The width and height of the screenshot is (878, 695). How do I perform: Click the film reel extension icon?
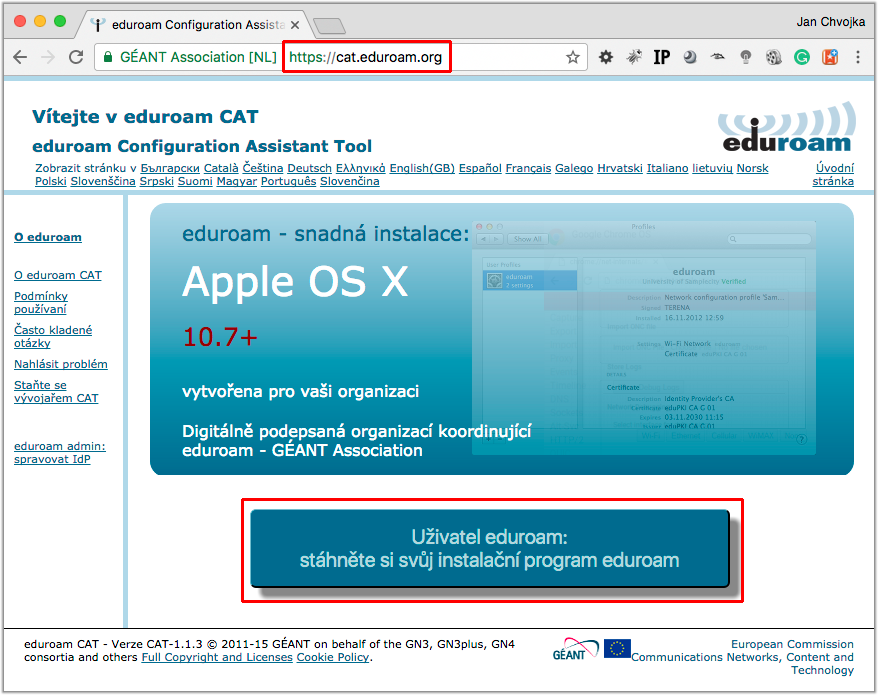[x=773, y=57]
